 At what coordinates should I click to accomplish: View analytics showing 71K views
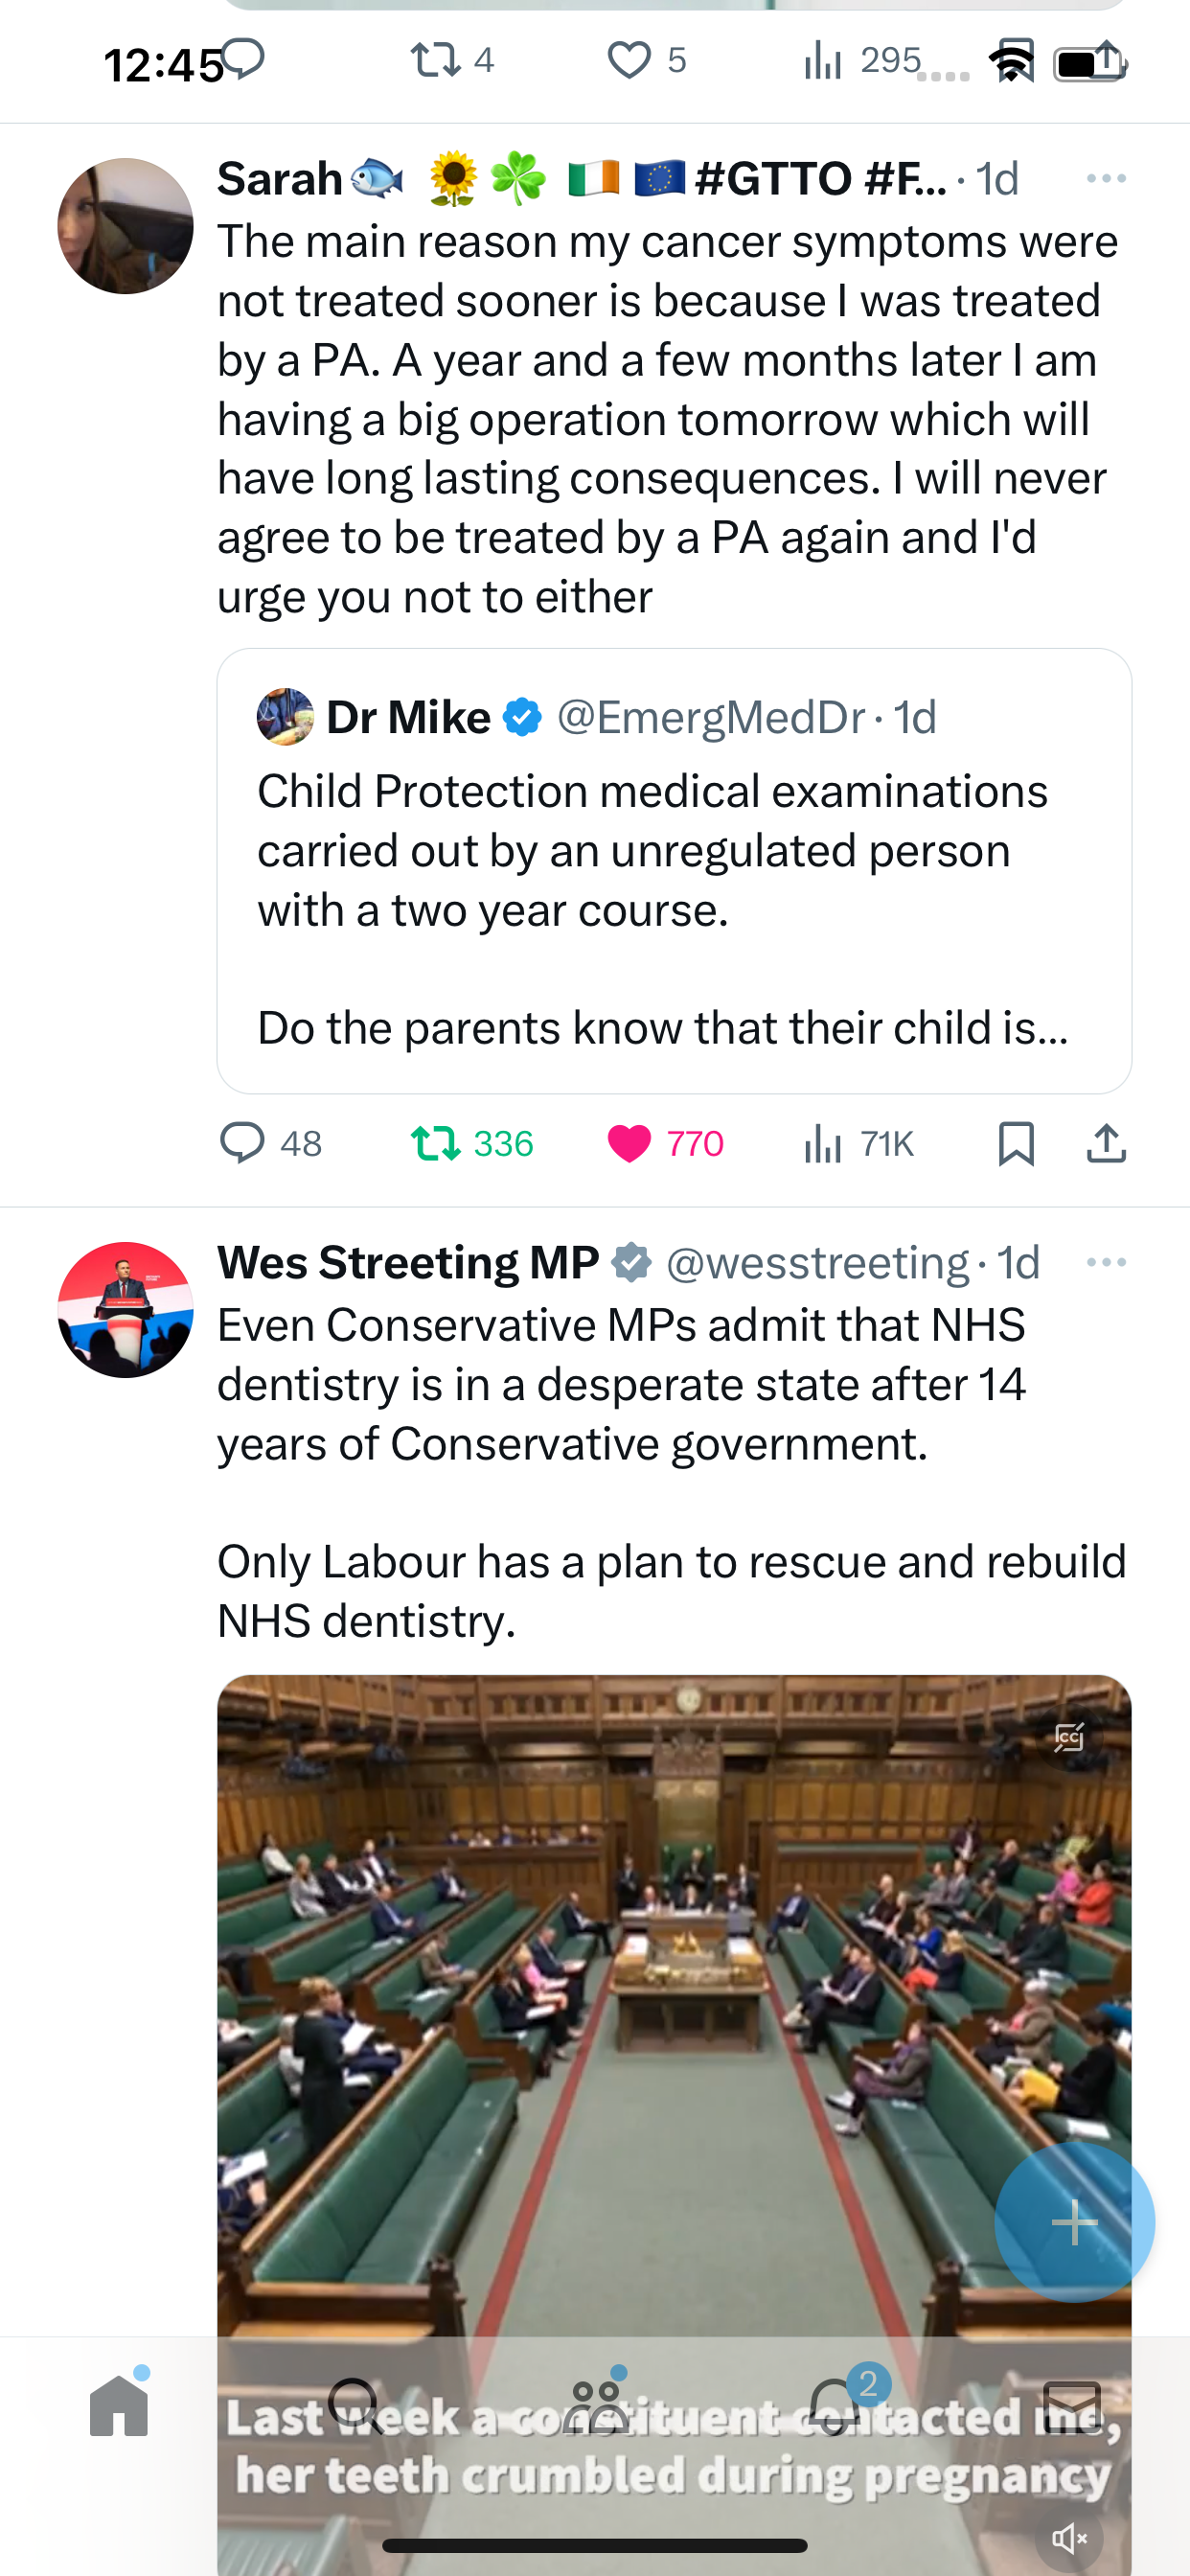[859, 1143]
